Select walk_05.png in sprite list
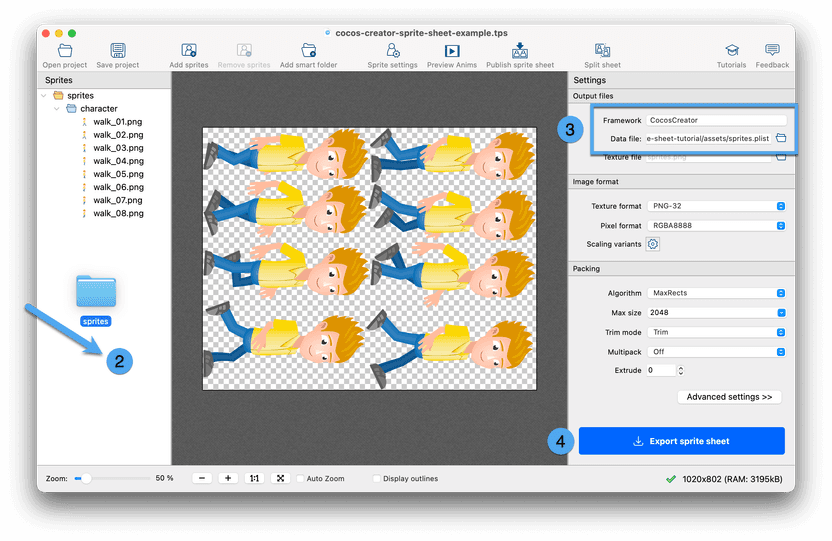This screenshot has height=541, width=832. [x=118, y=174]
